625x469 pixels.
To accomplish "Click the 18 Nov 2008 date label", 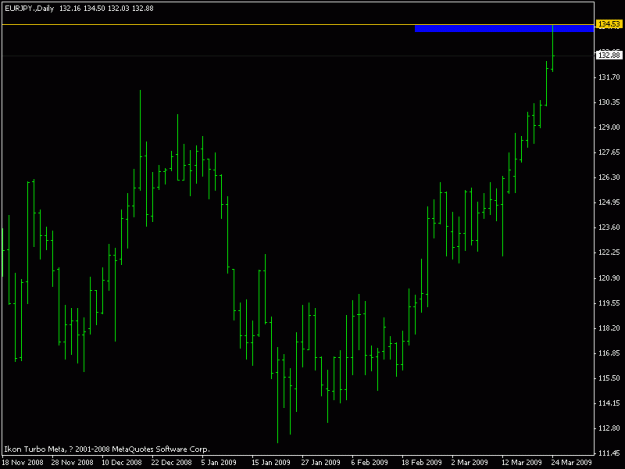I will [23, 463].
